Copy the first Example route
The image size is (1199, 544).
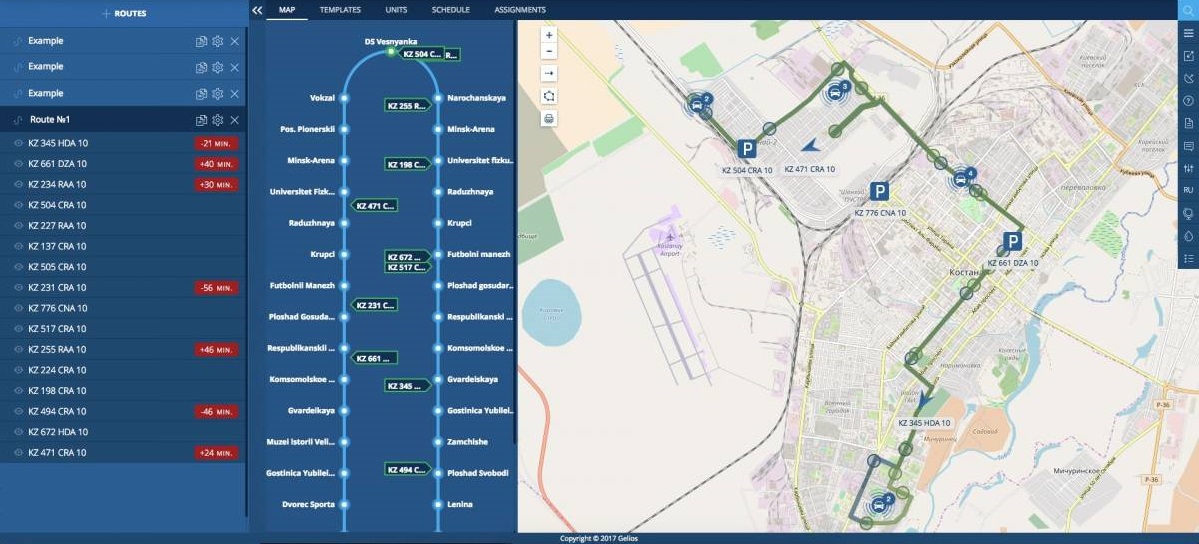tap(201, 41)
